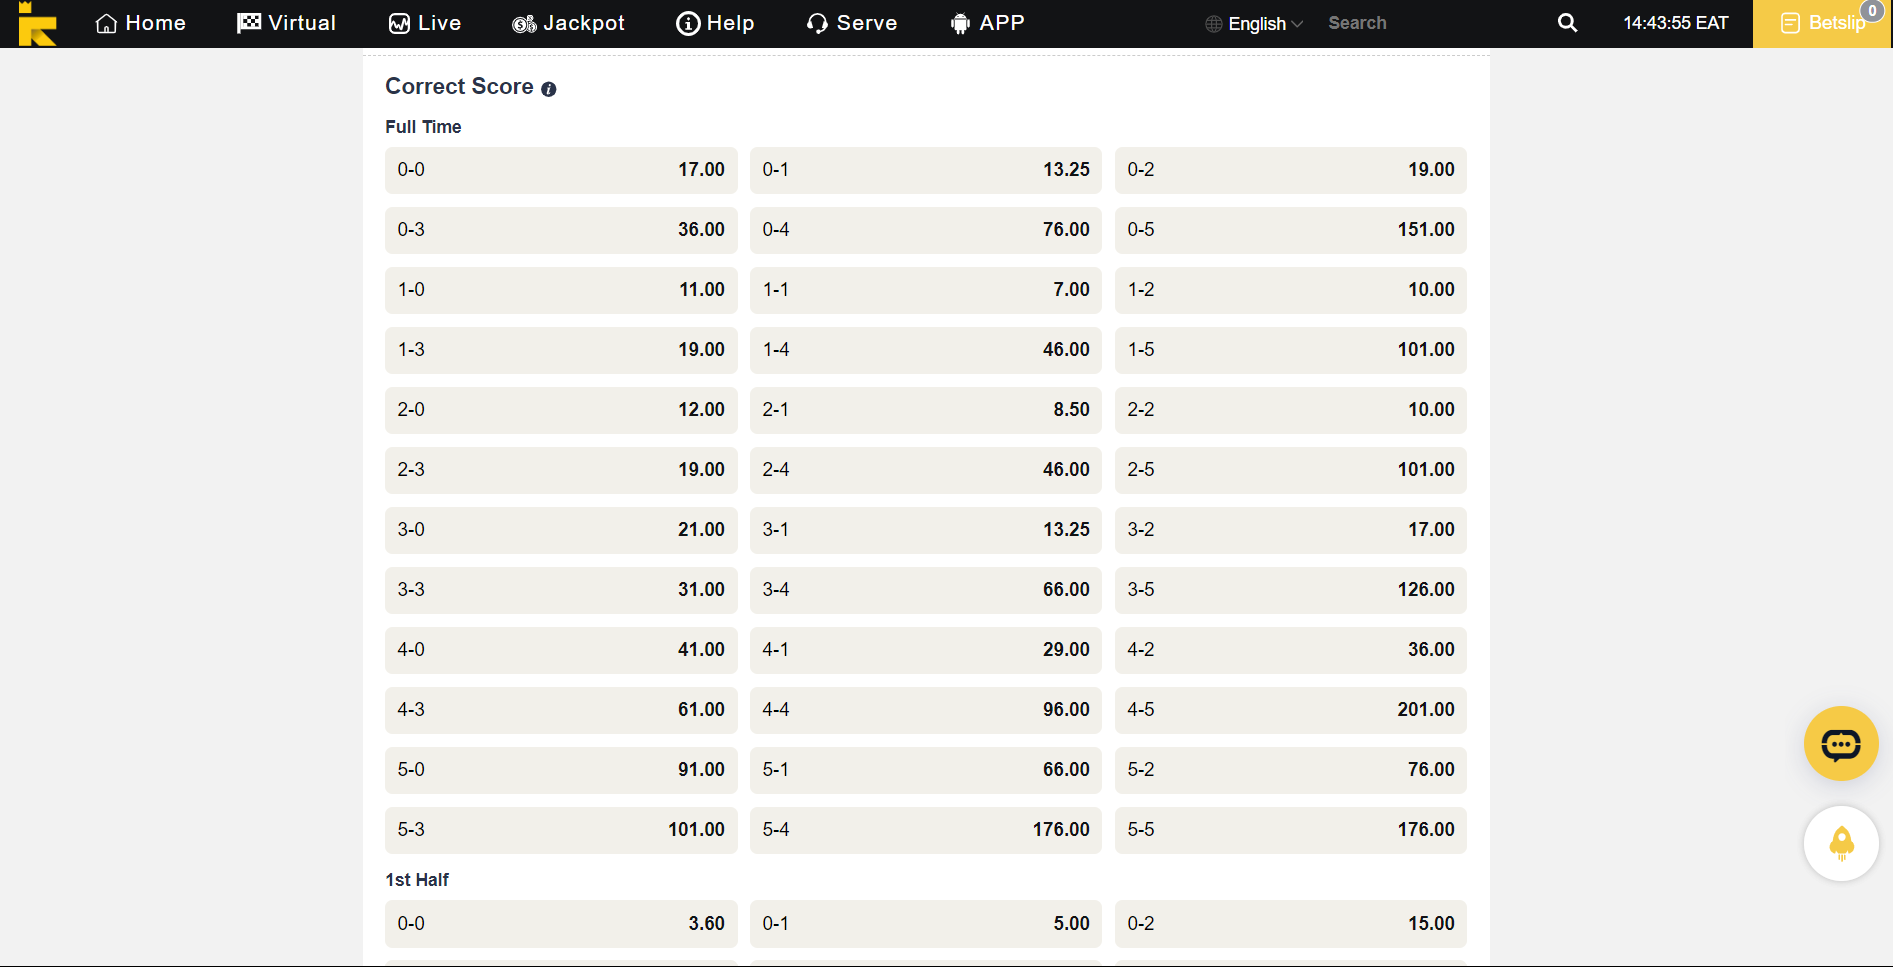1893x967 pixels.
Task: Select score 5-3 at 101.00
Action: [x=561, y=830]
